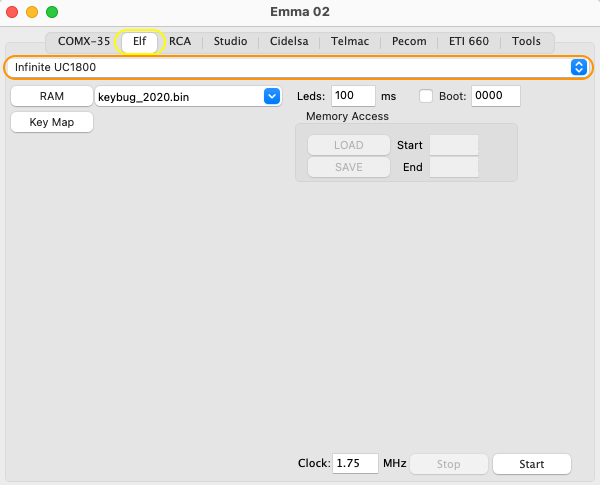Click the Memory Access End address field

click(x=454, y=167)
